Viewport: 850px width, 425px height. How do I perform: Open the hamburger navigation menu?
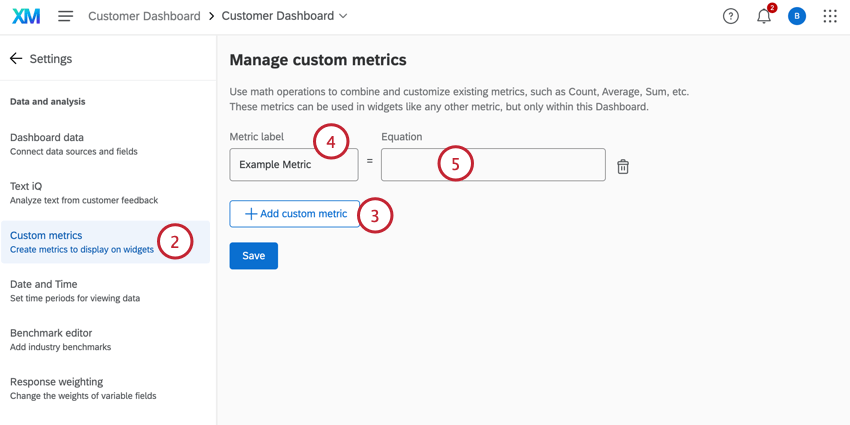point(65,16)
